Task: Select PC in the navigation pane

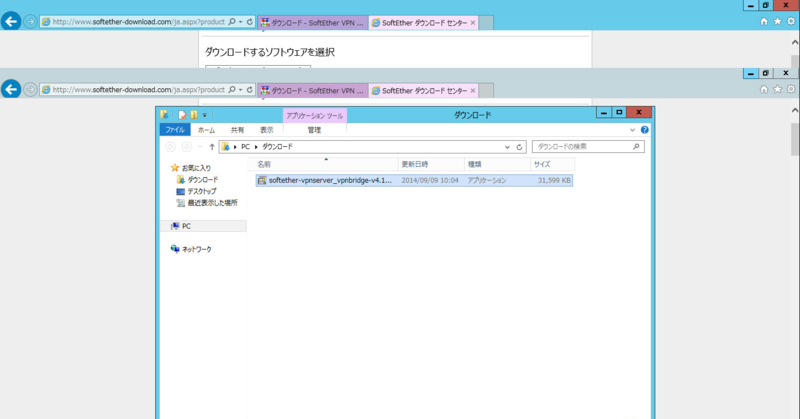Action: click(x=186, y=226)
